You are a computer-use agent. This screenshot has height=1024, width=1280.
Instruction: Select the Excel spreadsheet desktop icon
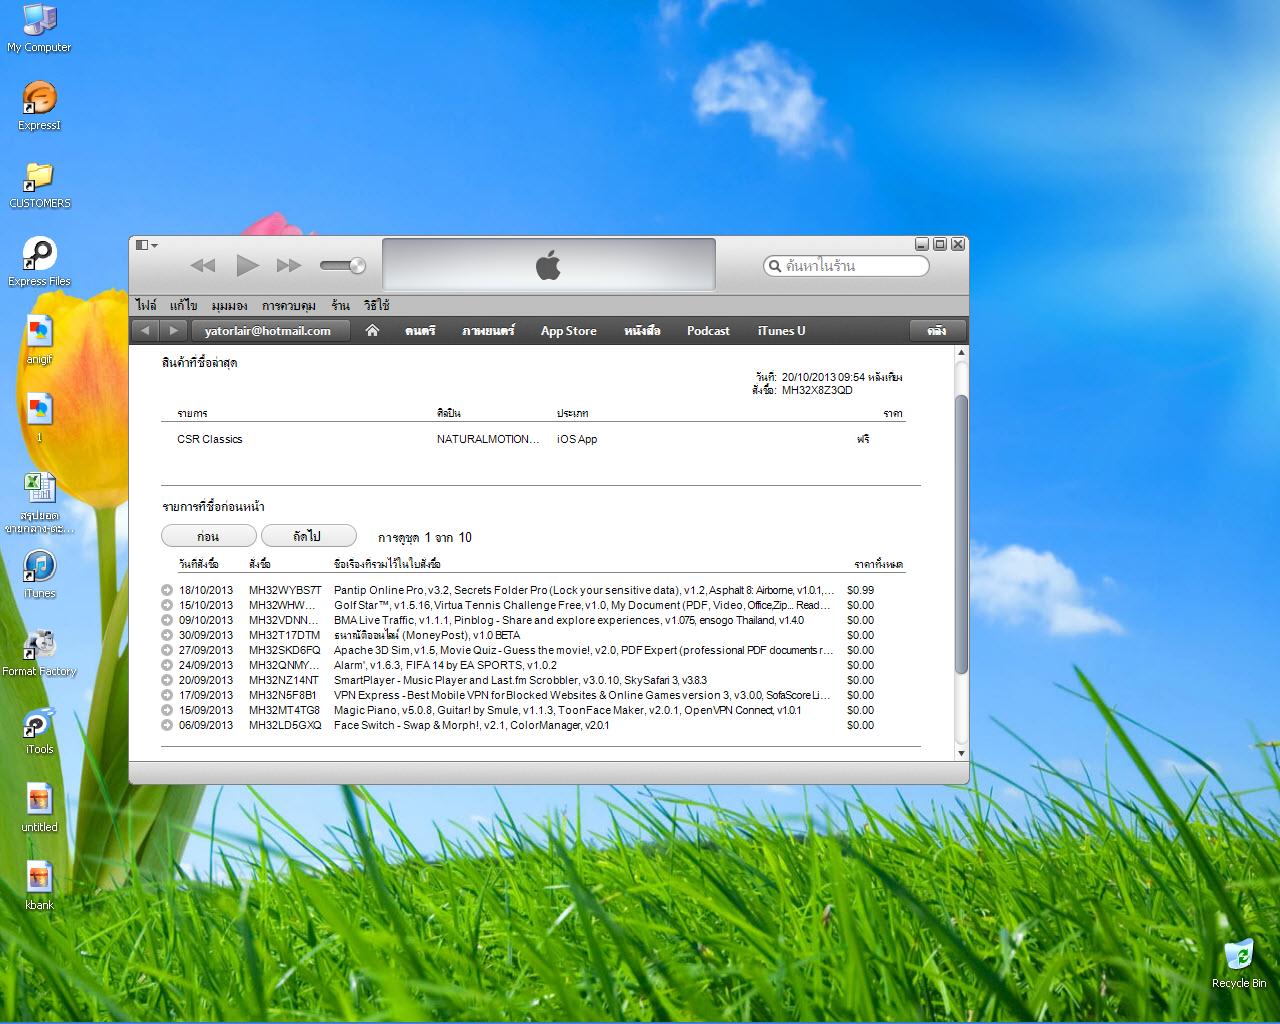39,502
